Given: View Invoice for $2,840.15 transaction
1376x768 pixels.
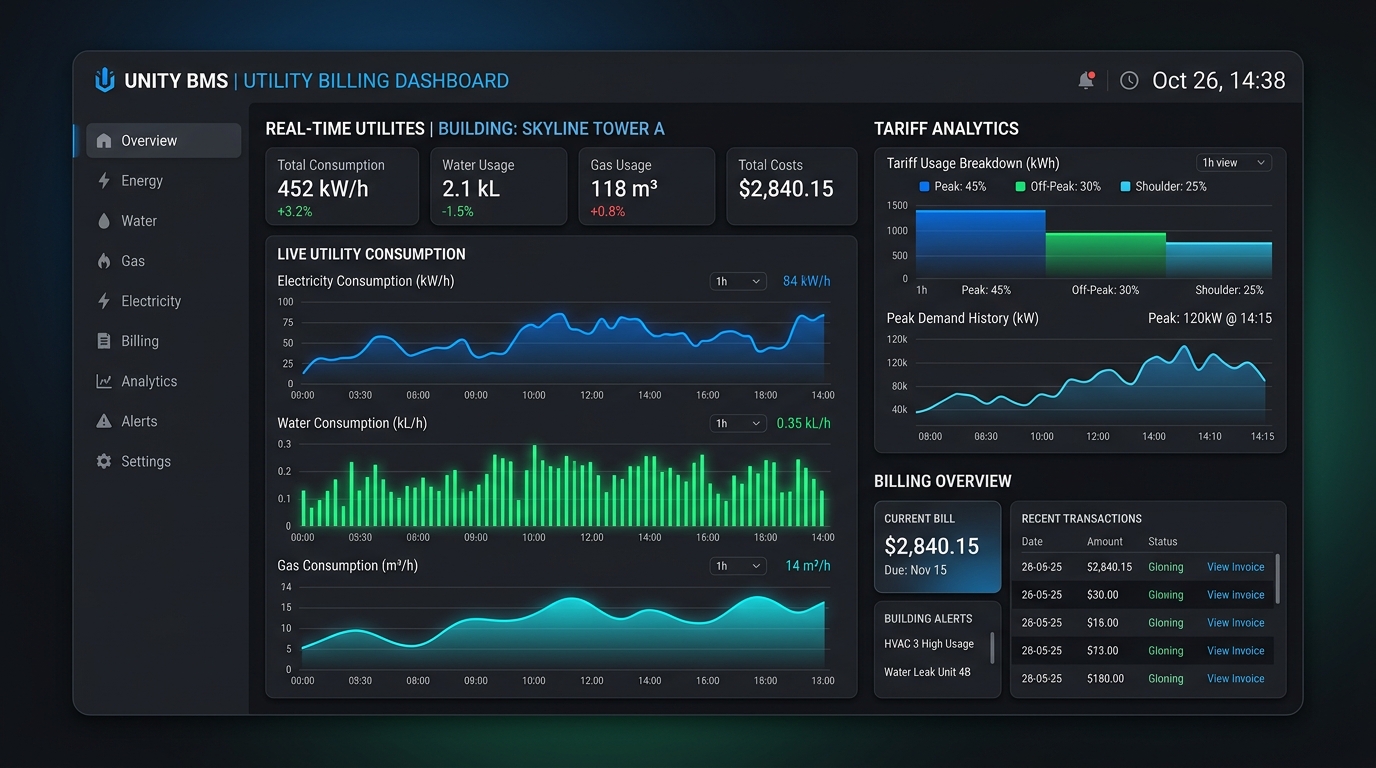Looking at the screenshot, I should [1236, 567].
